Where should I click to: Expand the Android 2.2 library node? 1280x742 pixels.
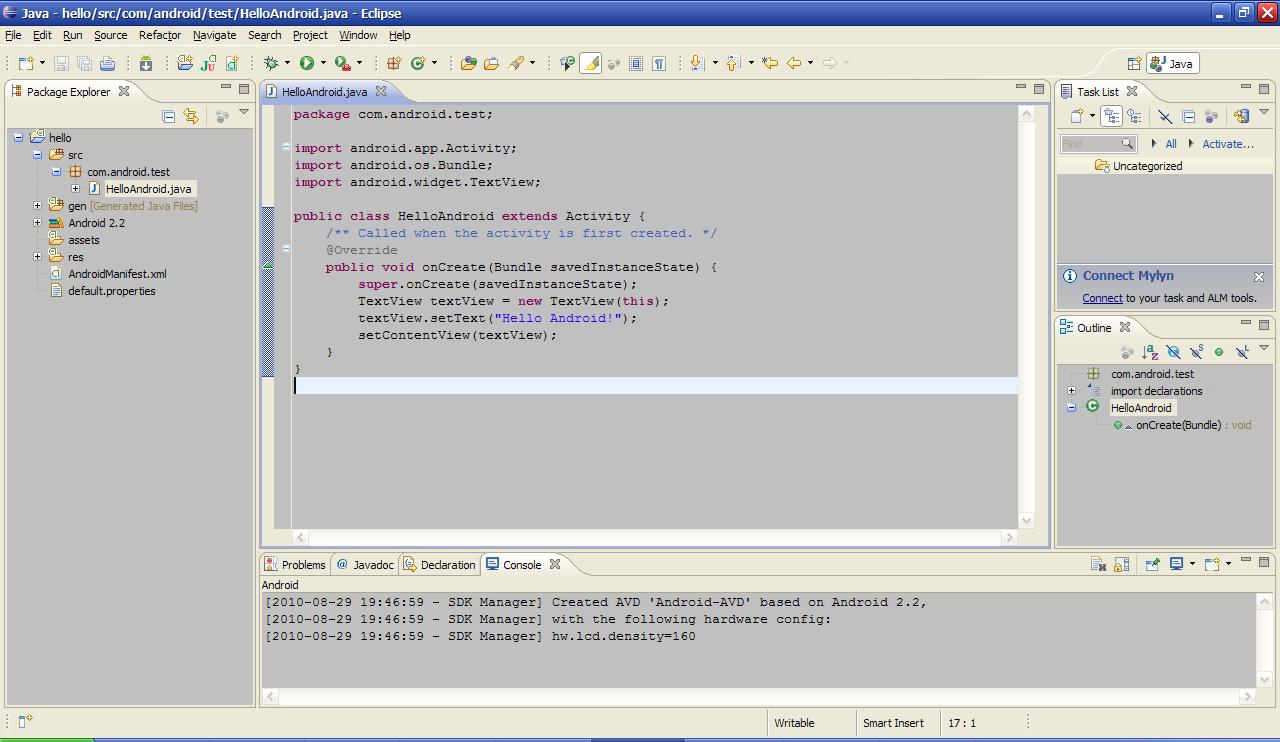pos(38,223)
